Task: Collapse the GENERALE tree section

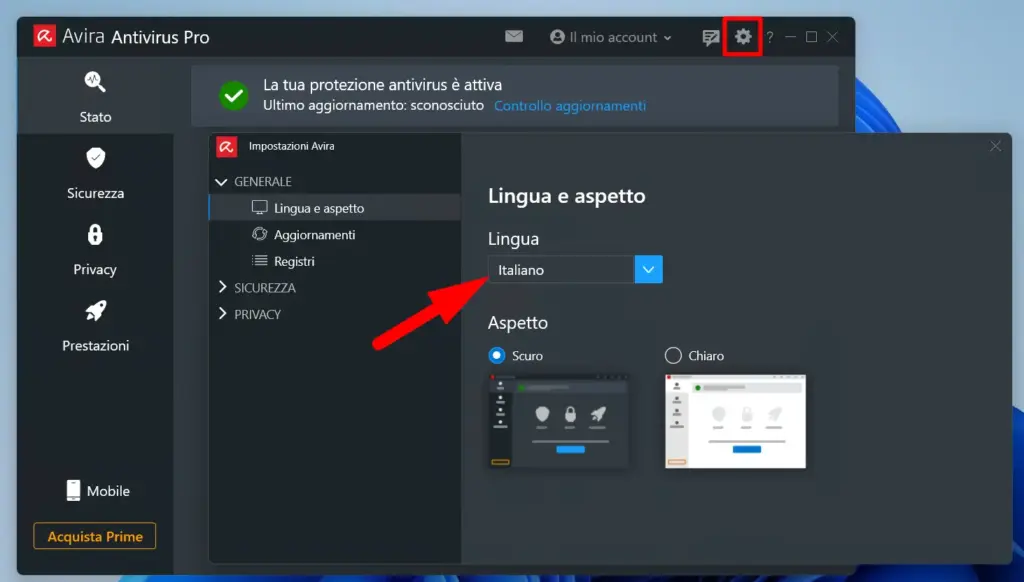Action: (221, 182)
